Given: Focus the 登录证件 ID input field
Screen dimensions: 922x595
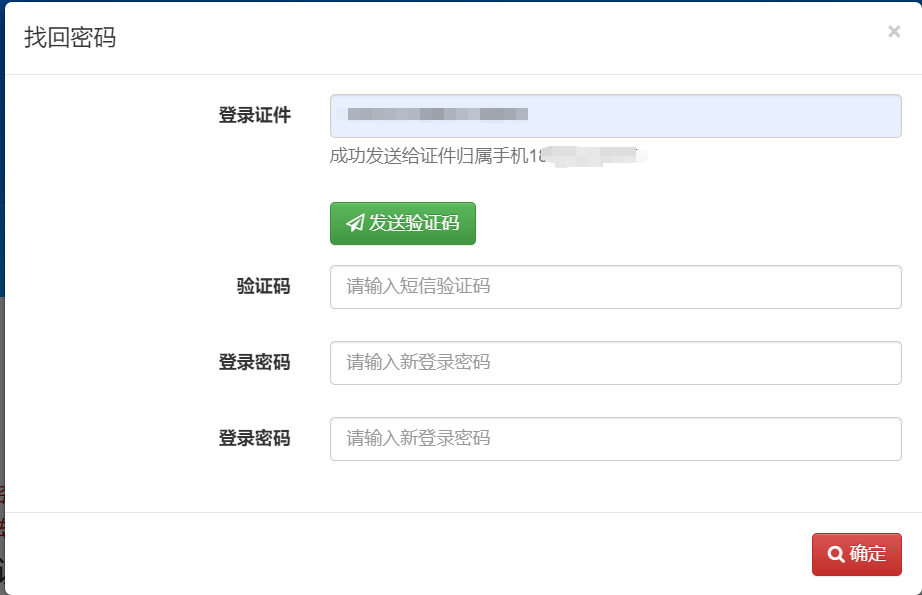Looking at the screenshot, I should (616, 116).
